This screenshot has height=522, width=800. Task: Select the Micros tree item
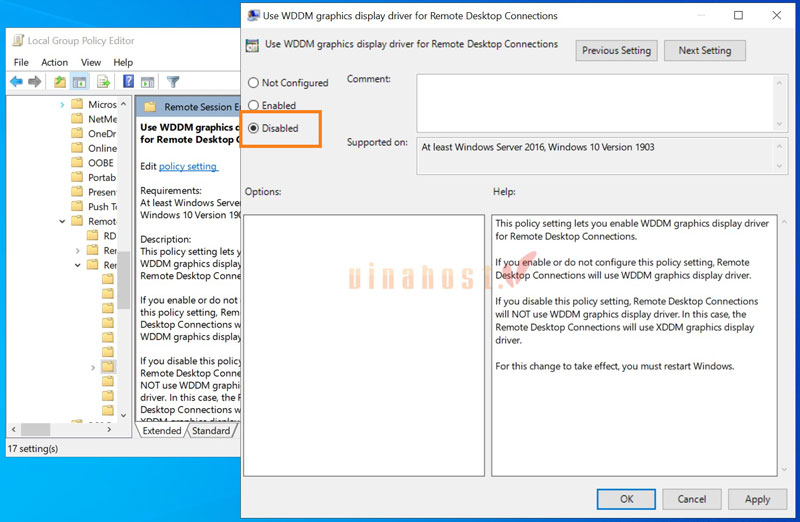pos(102,104)
